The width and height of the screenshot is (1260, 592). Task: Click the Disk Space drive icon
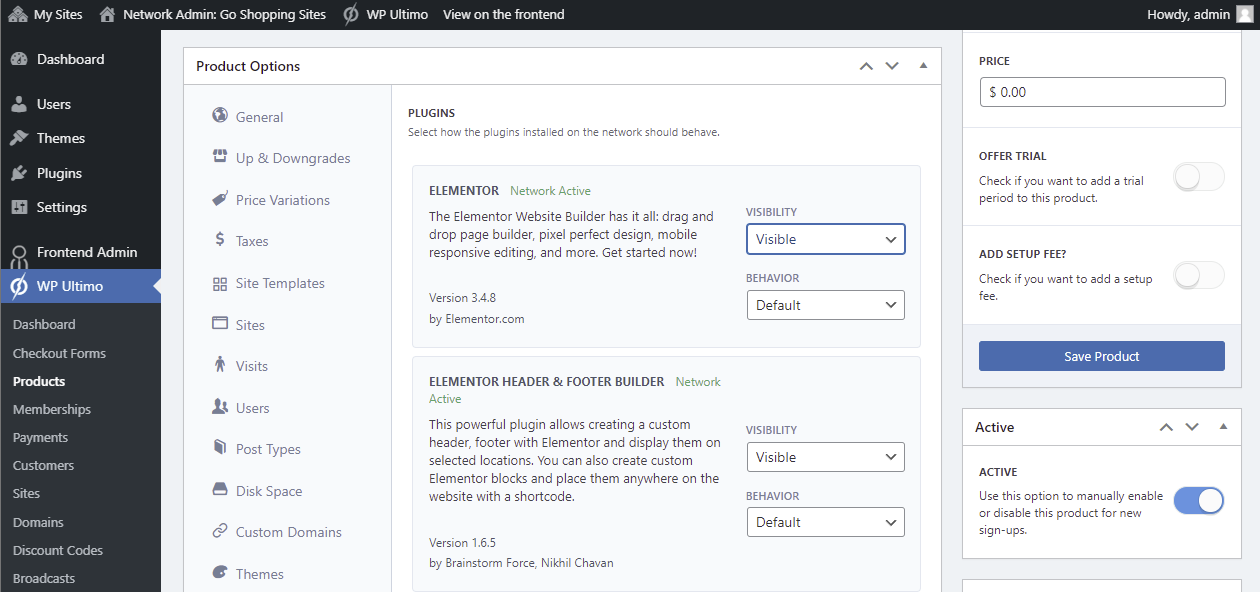(x=220, y=490)
